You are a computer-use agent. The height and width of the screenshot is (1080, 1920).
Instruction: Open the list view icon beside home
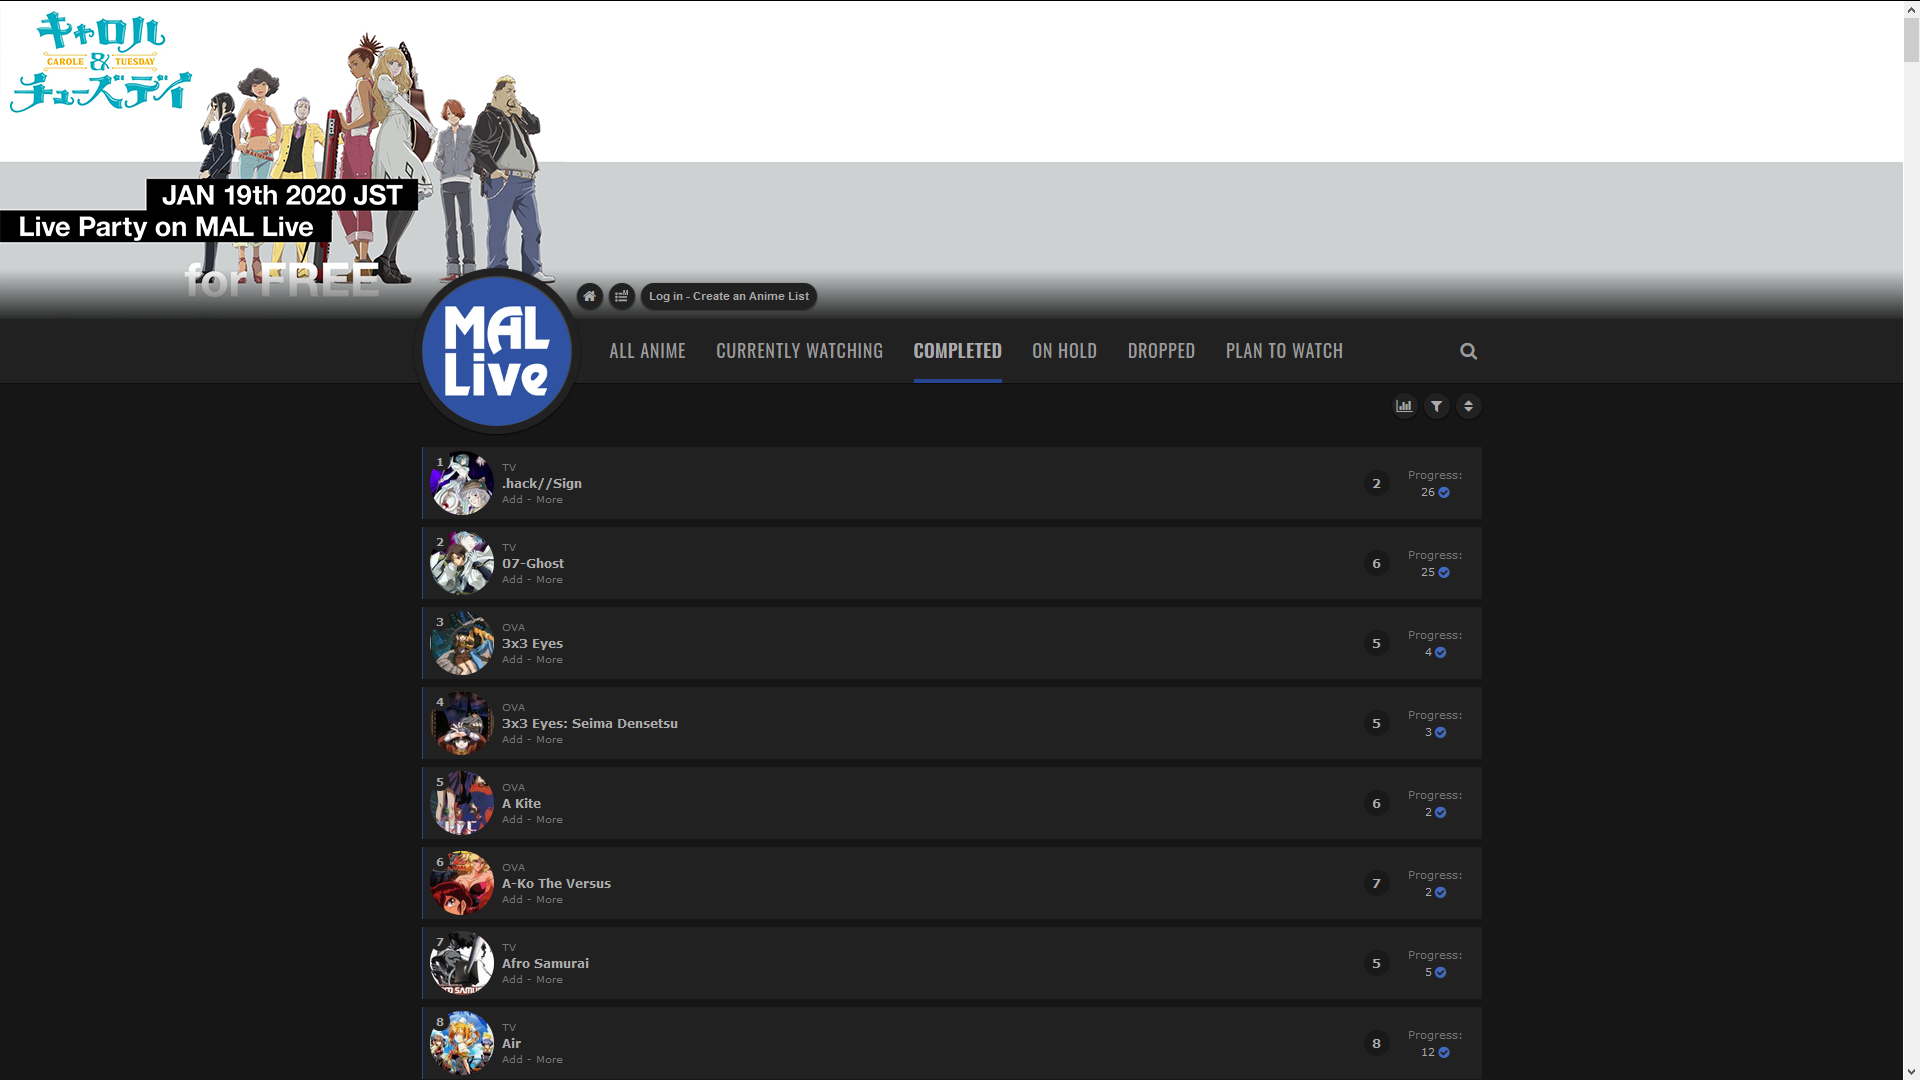(x=621, y=296)
